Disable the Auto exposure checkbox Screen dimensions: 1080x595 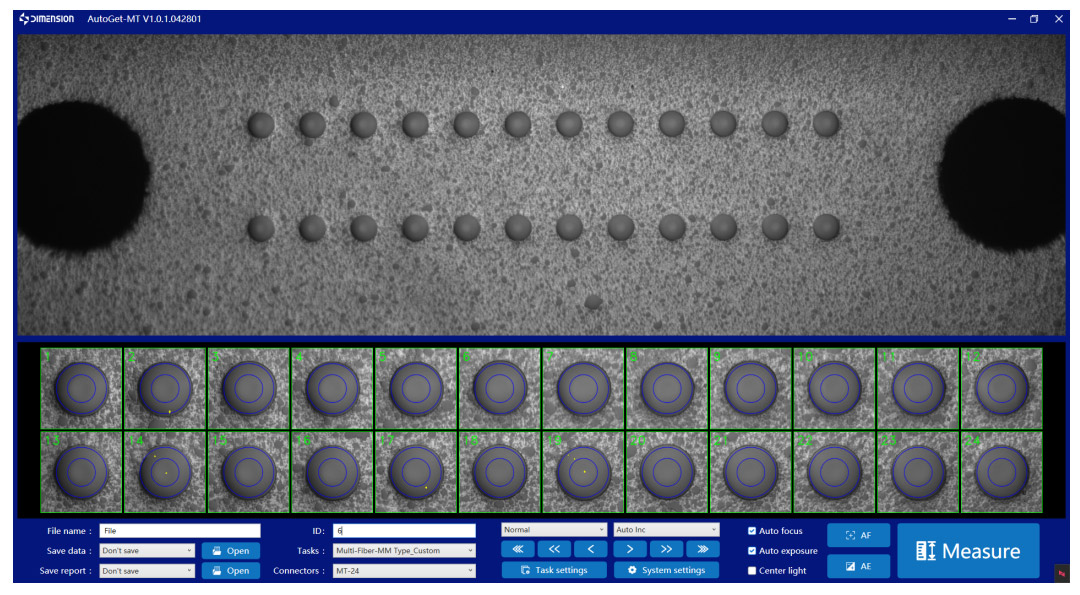click(752, 551)
